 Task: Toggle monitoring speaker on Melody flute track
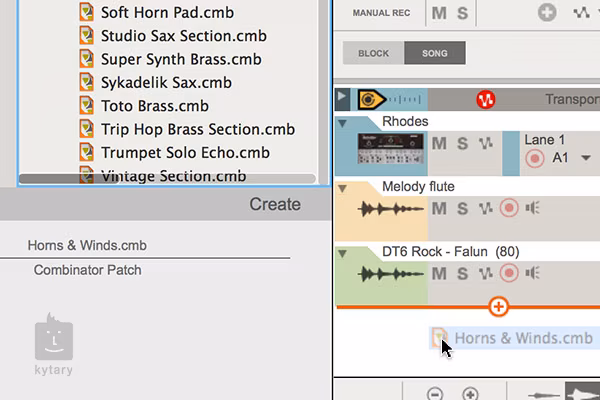pyautogui.click(x=532, y=208)
